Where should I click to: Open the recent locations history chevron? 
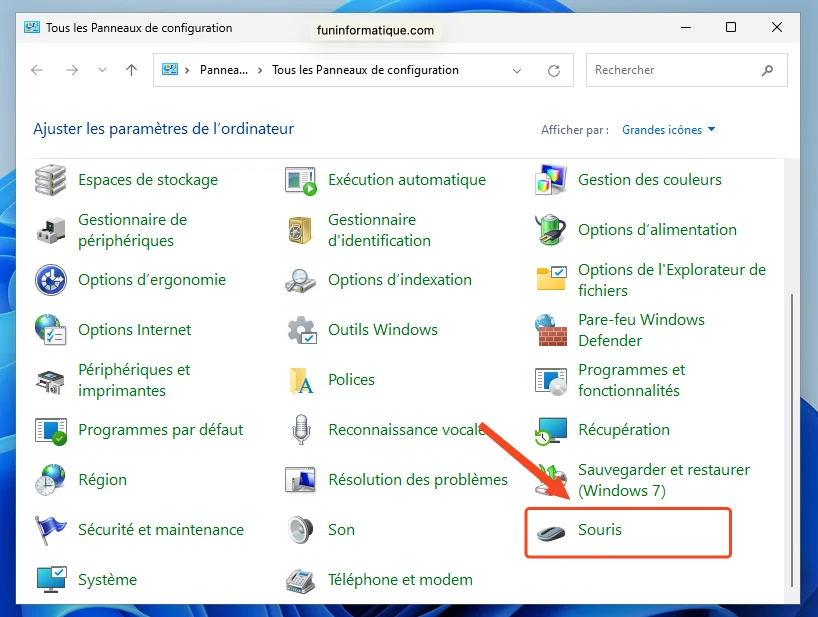click(102, 70)
